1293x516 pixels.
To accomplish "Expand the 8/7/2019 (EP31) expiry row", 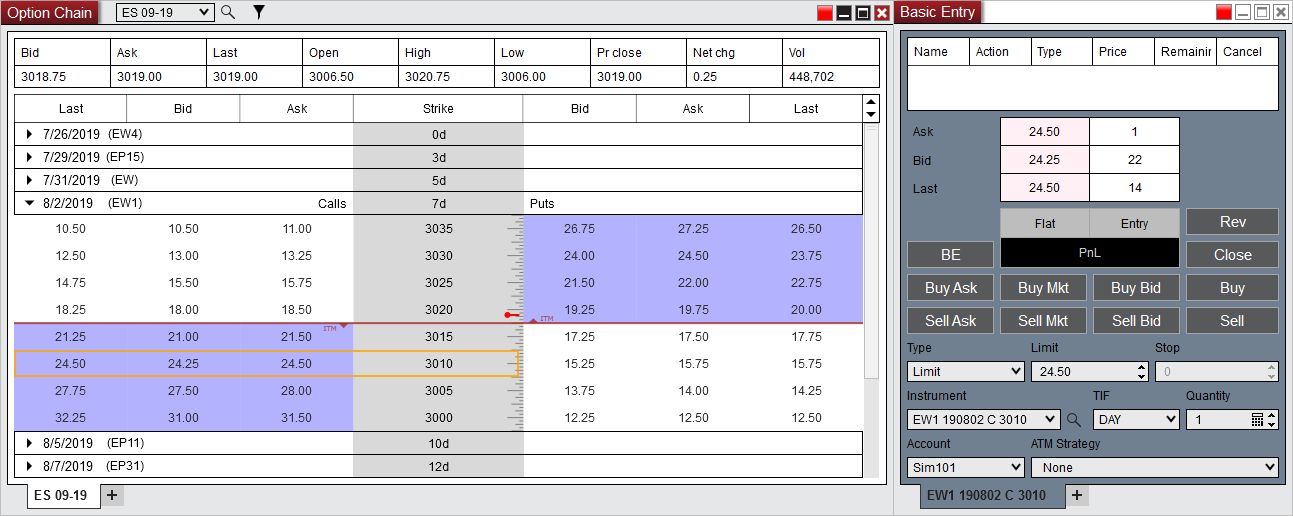I will [x=30, y=466].
